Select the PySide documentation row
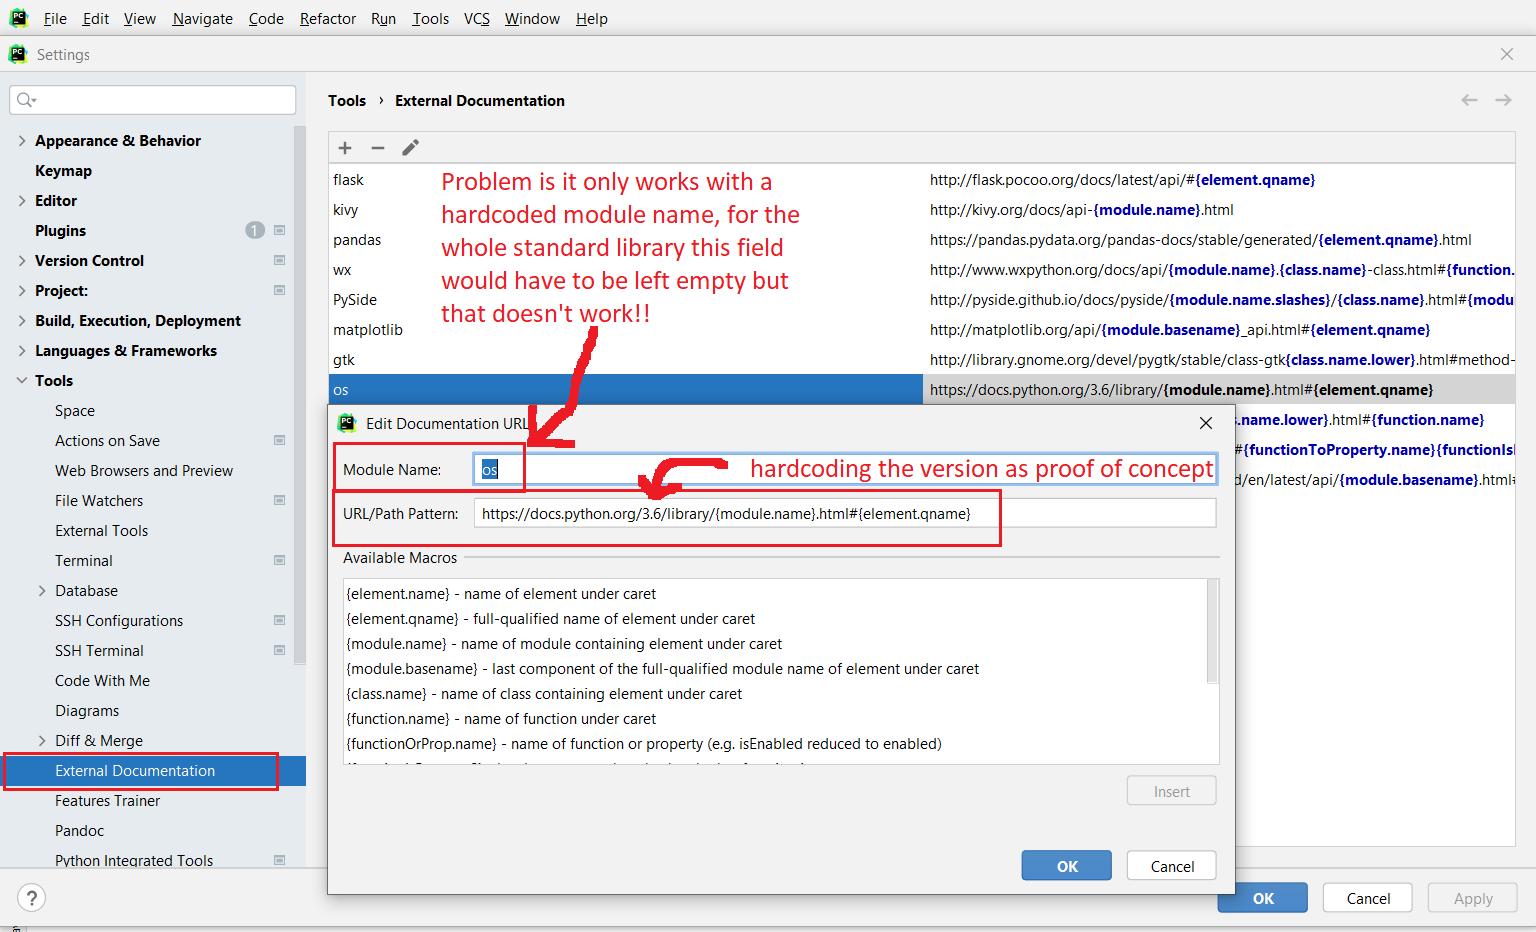The image size is (1536, 932). coord(922,300)
